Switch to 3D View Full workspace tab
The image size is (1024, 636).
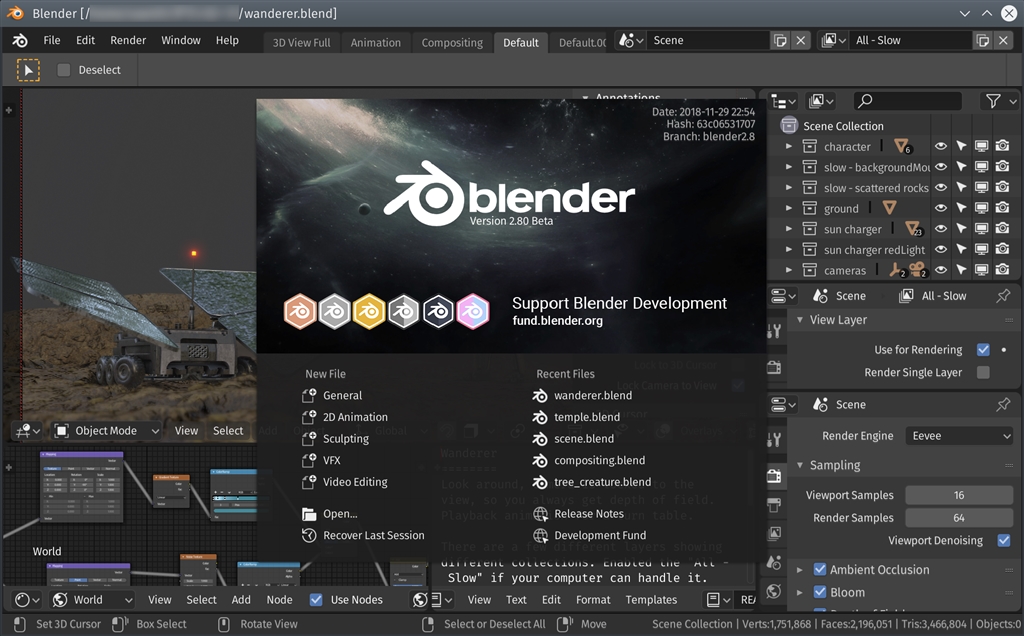tap(301, 42)
